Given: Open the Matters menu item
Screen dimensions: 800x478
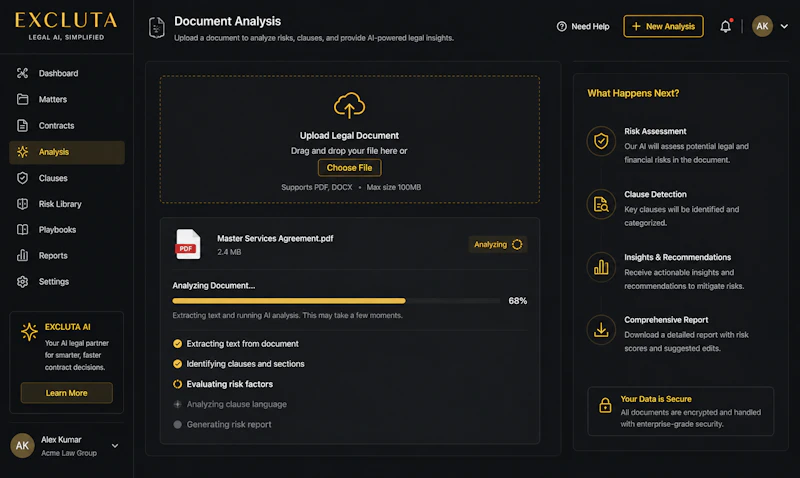Looking at the screenshot, I should click(x=67, y=99).
